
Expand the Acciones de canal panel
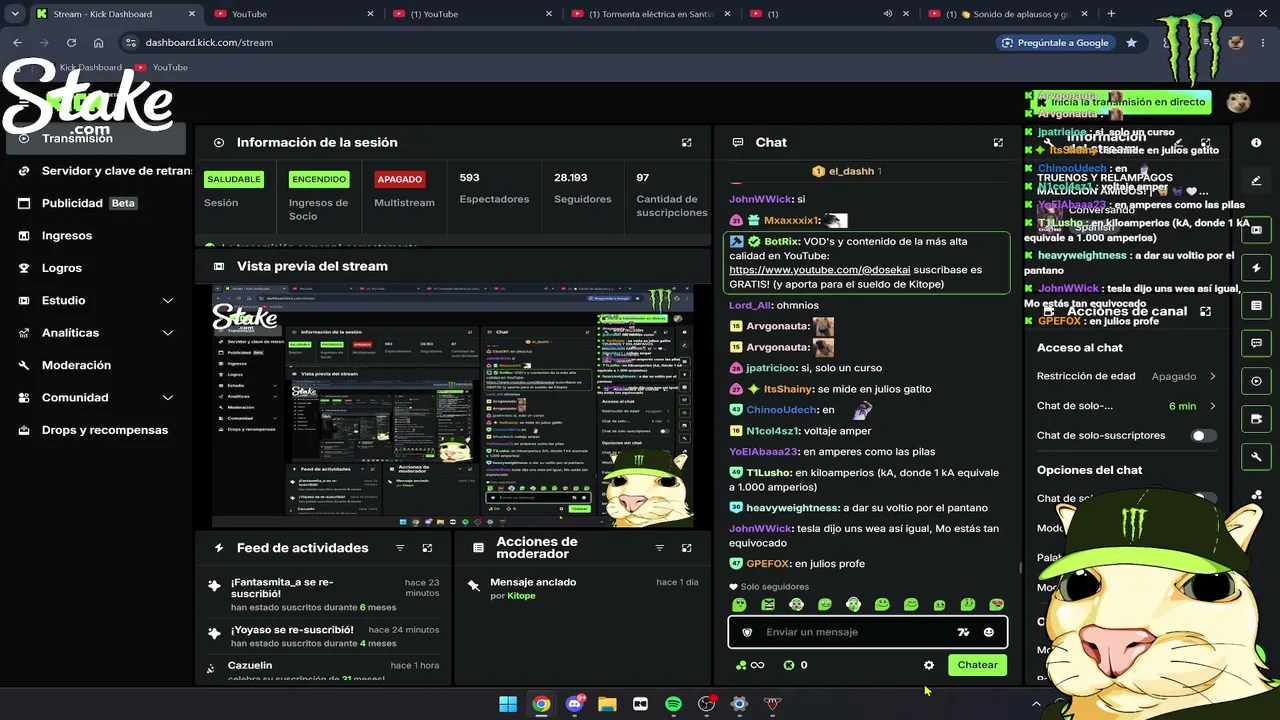1205,311
